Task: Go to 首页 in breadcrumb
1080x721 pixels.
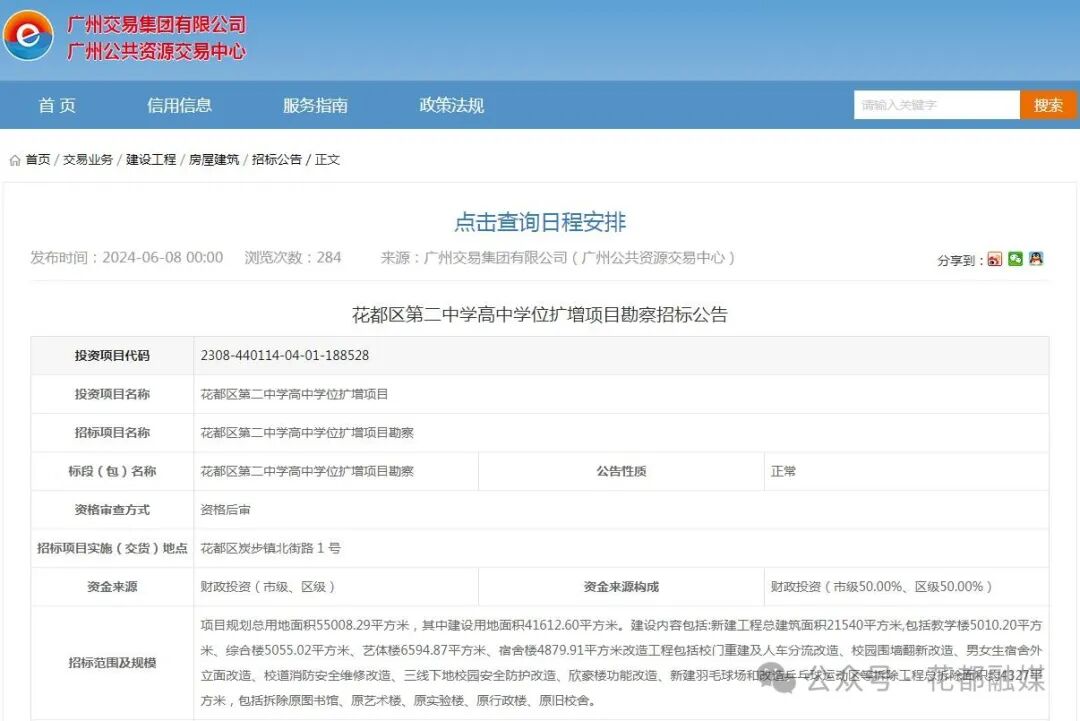Action: pos(38,160)
